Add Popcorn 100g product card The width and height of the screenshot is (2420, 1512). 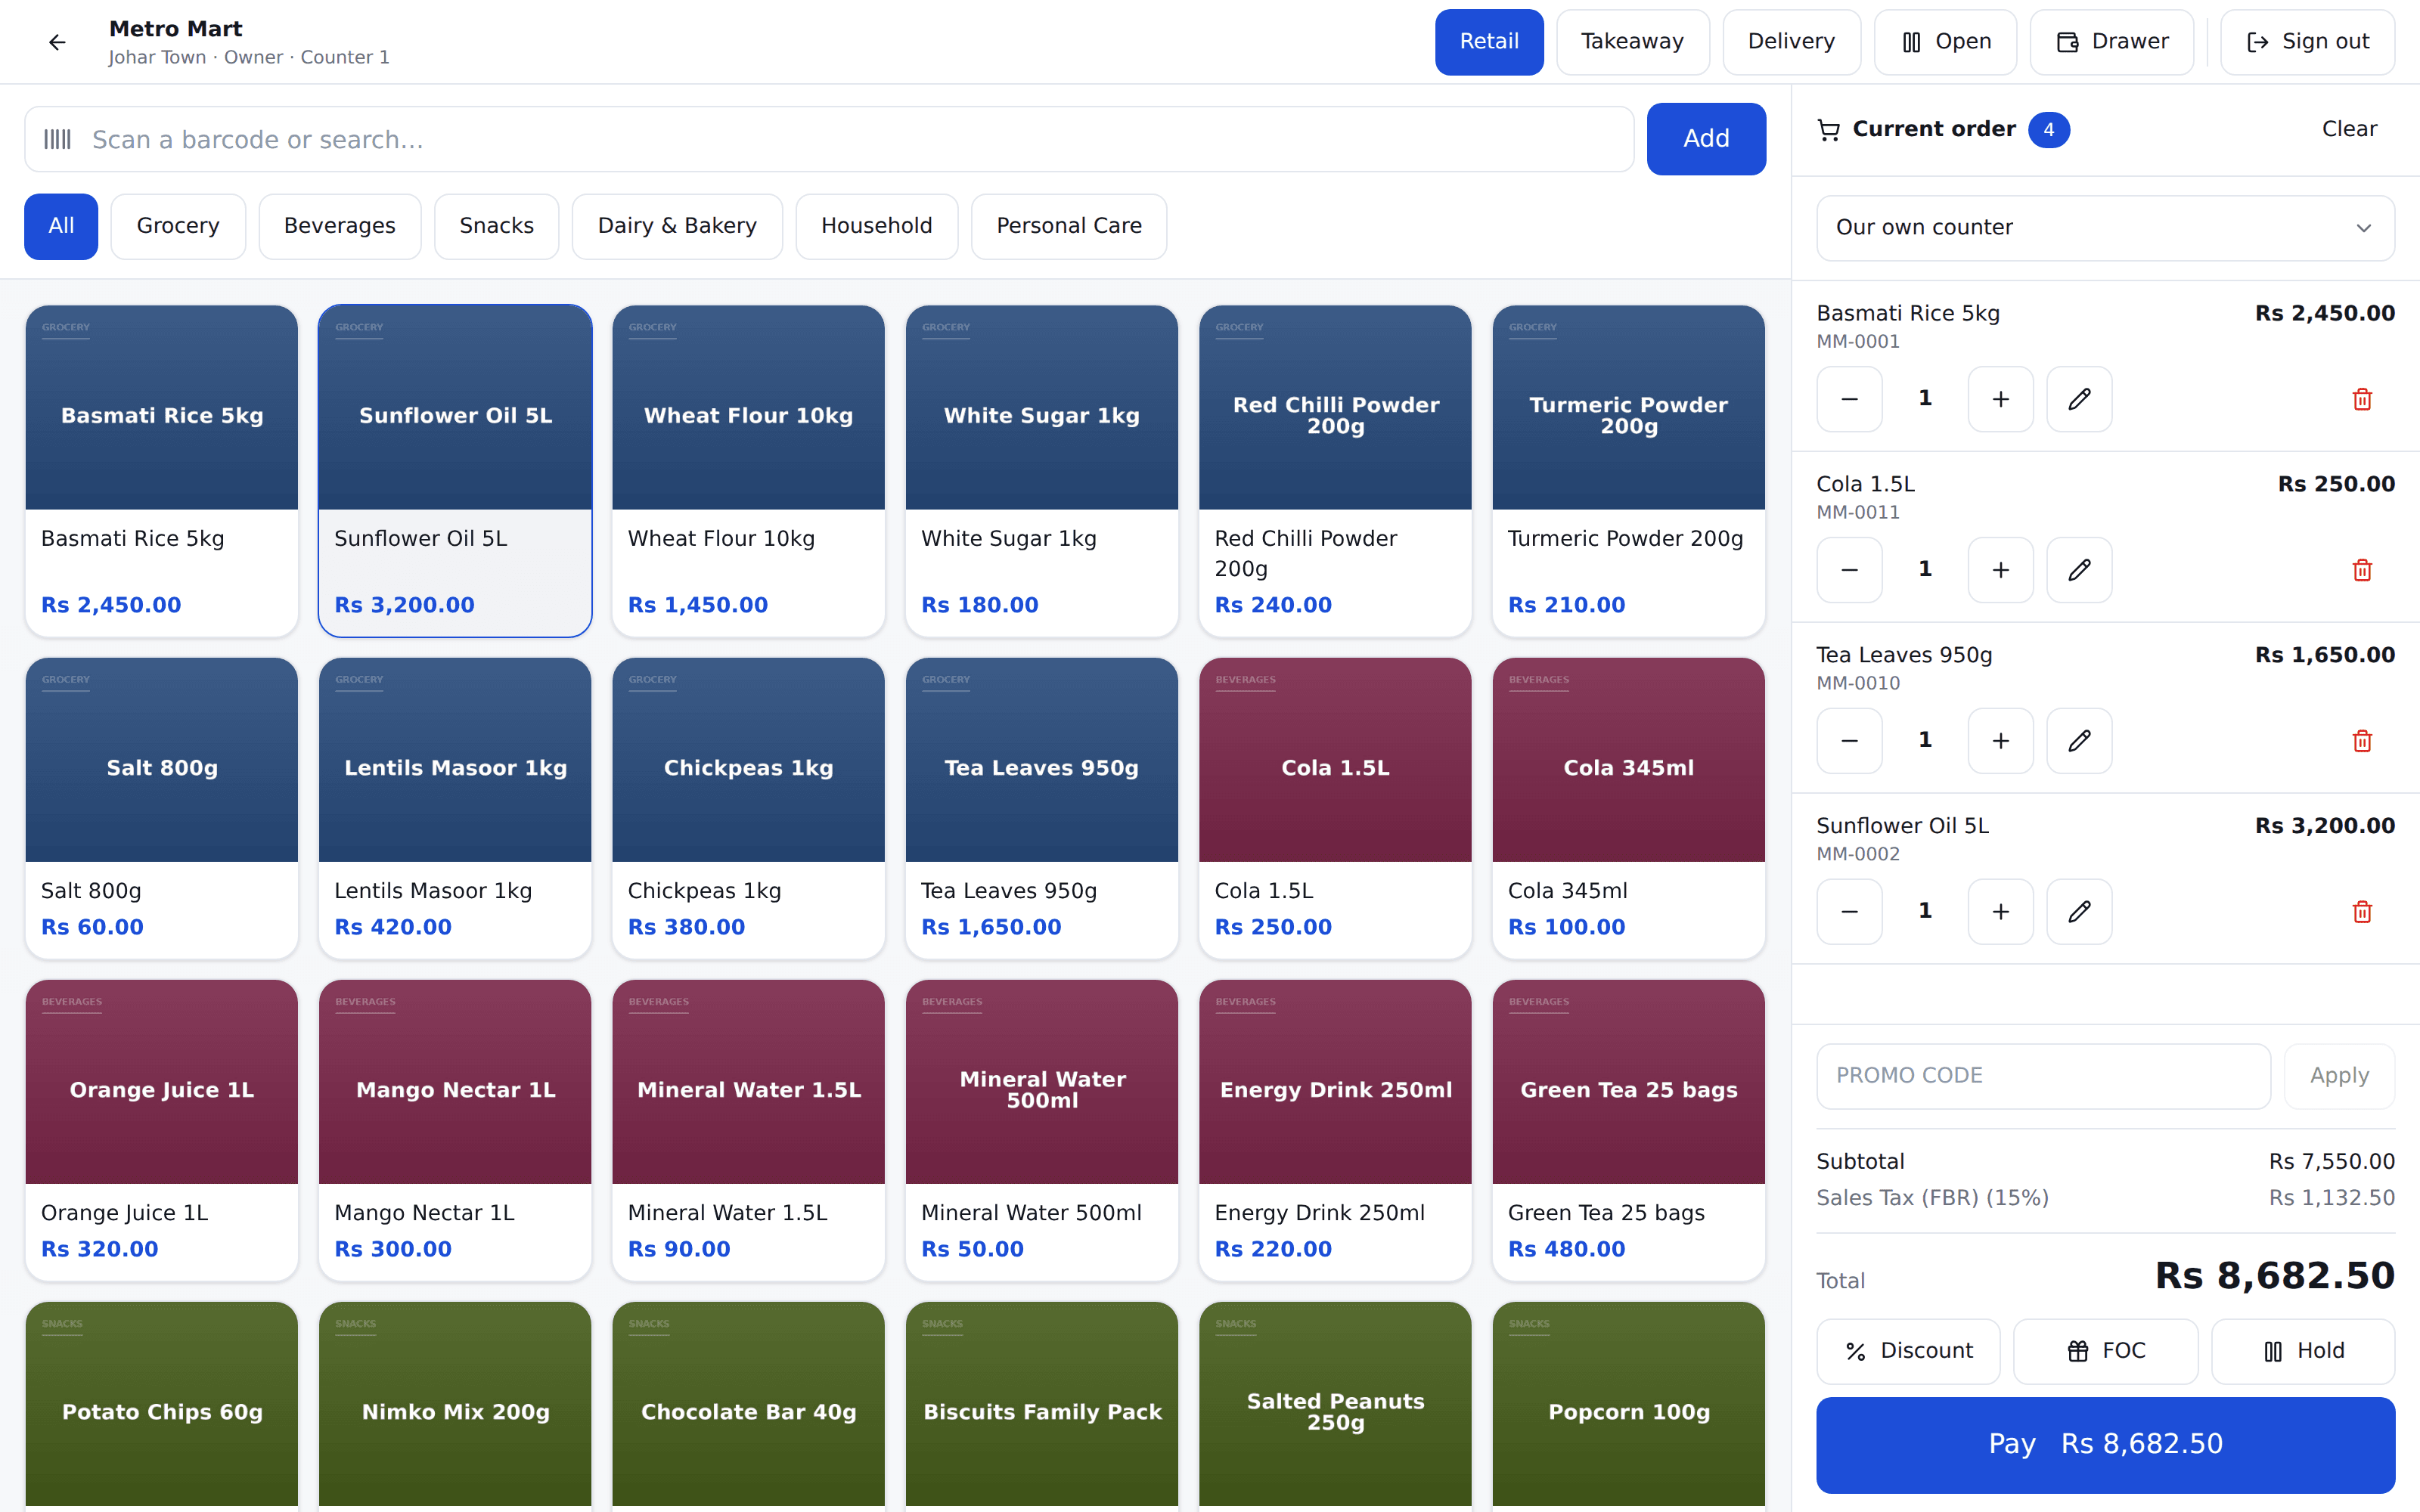(x=1628, y=1406)
